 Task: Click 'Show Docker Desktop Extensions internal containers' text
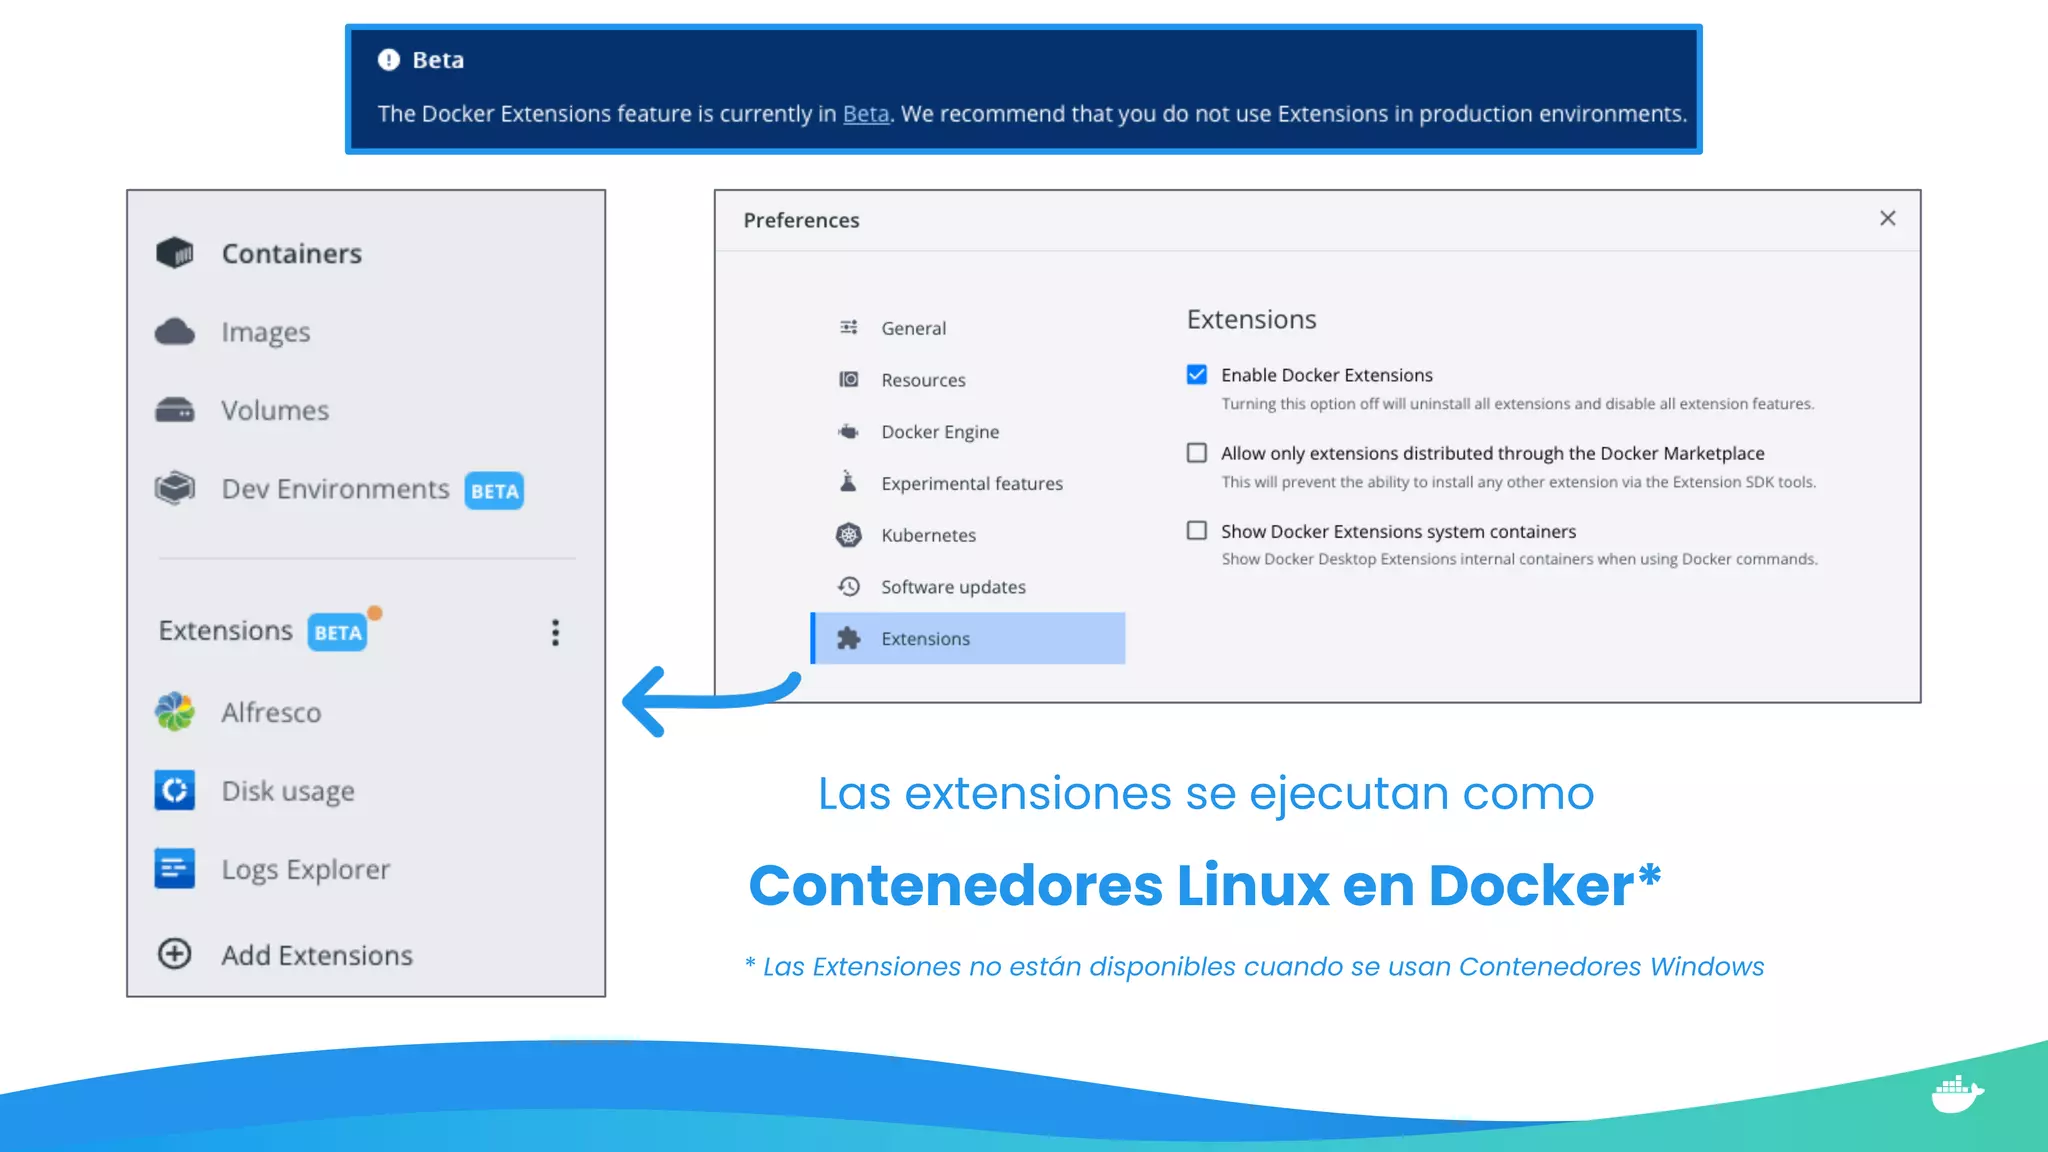tap(1519, 559)
